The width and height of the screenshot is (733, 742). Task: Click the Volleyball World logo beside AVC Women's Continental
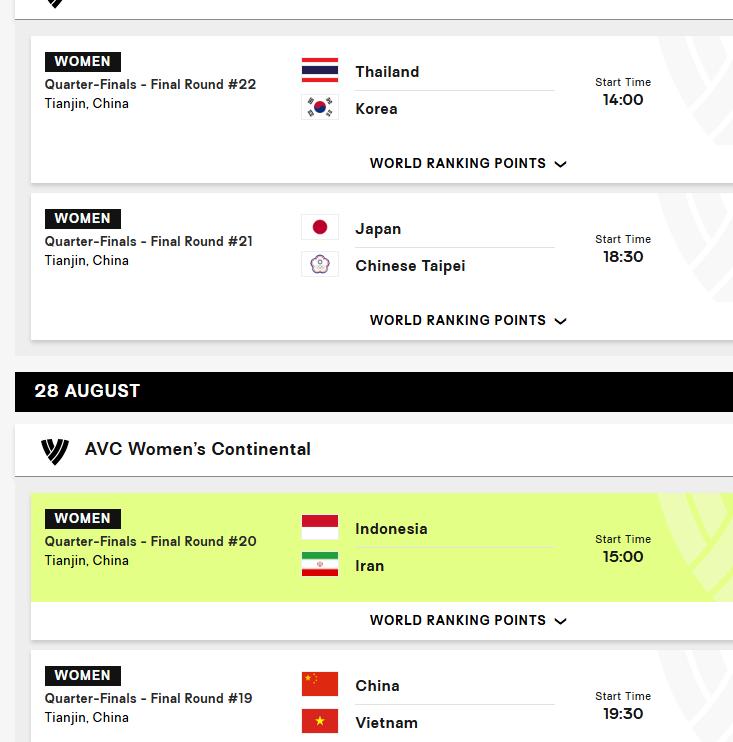(x=55, y=451)
